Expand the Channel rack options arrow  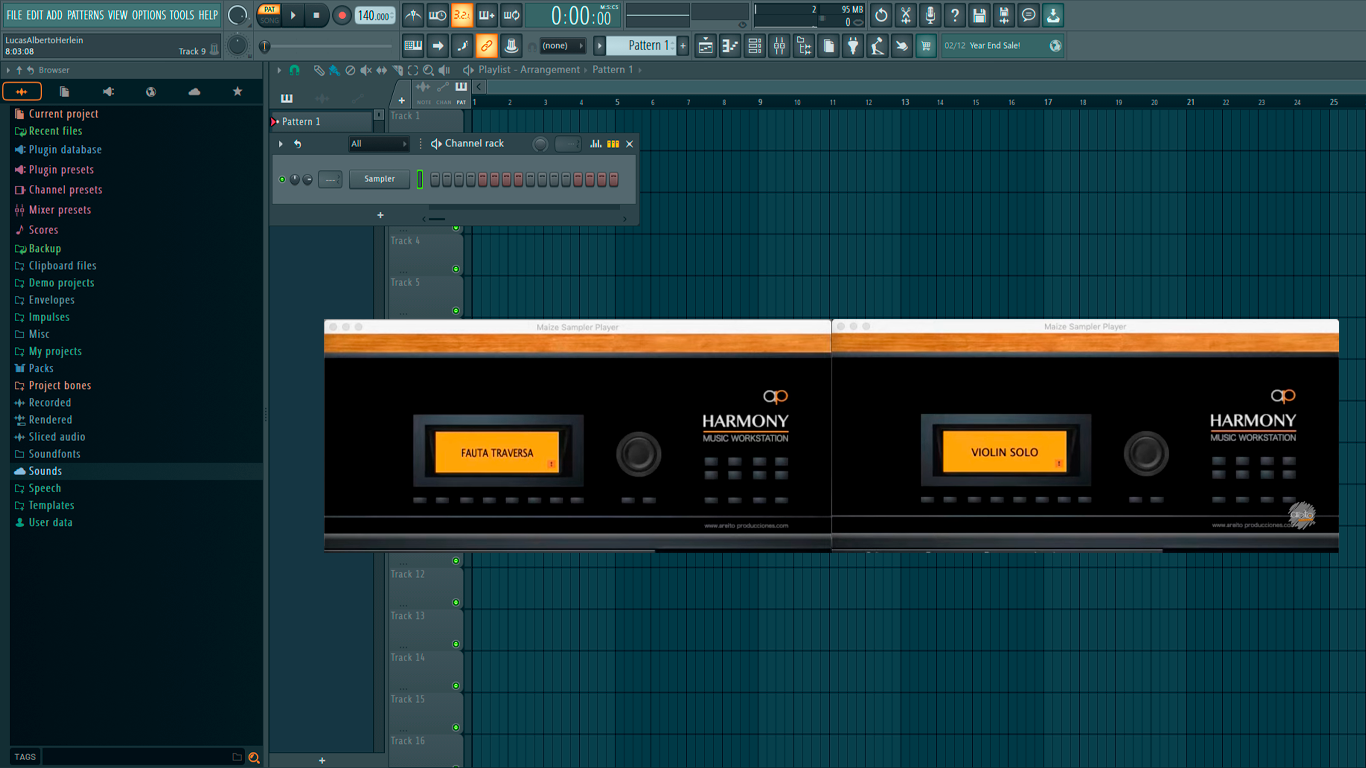(x=281, y=144)
